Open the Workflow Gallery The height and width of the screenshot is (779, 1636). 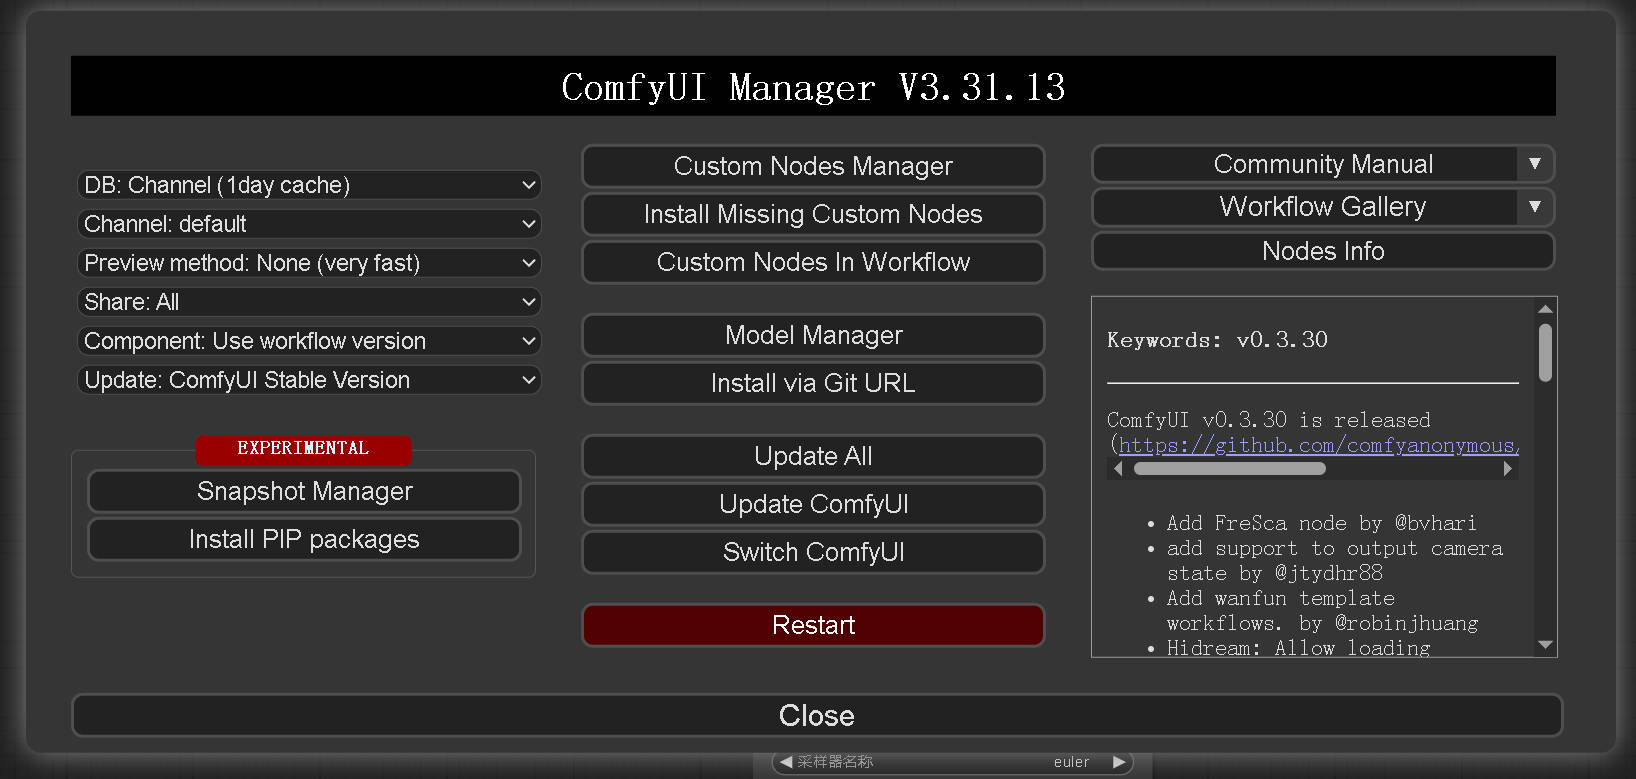tap(1305, 207)
